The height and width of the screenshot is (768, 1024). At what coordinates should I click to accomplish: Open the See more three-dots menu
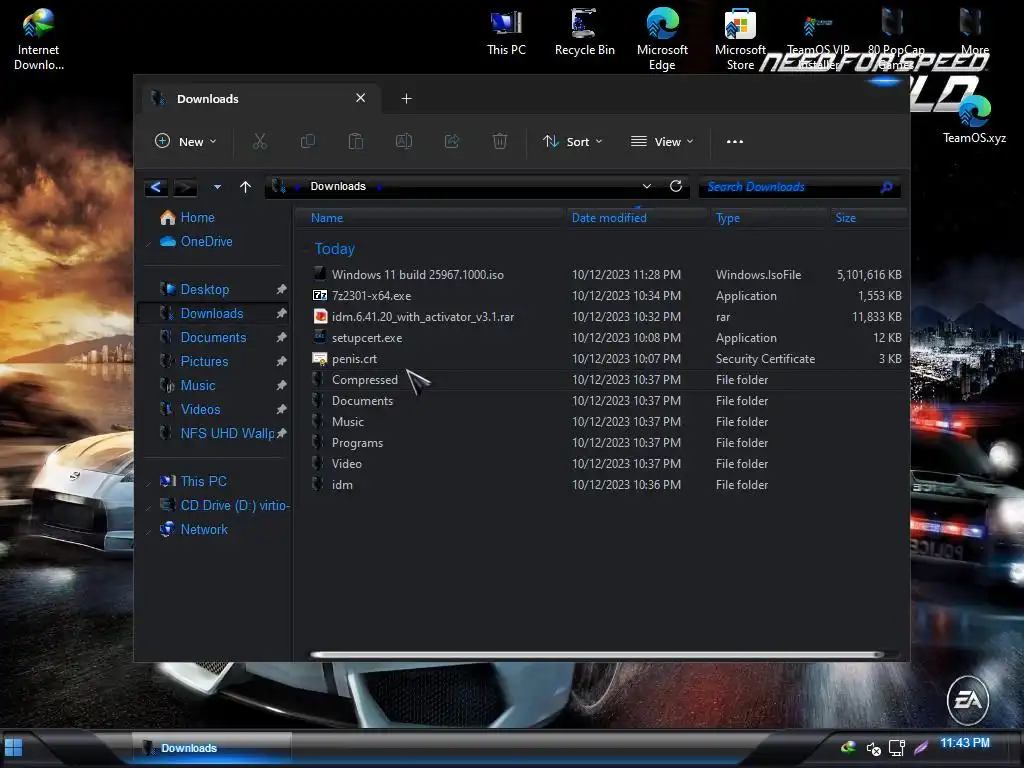pos(735,141)
